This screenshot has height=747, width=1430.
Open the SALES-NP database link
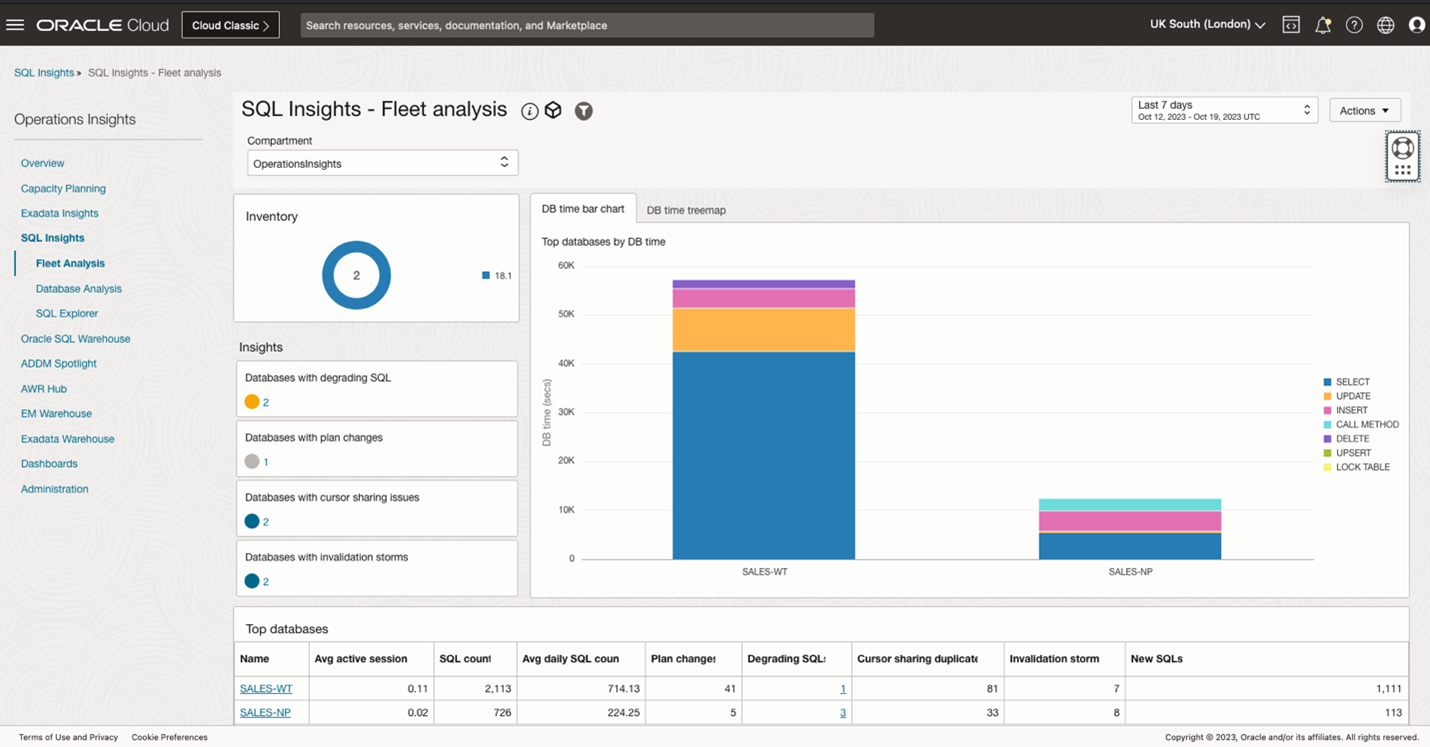265,712
